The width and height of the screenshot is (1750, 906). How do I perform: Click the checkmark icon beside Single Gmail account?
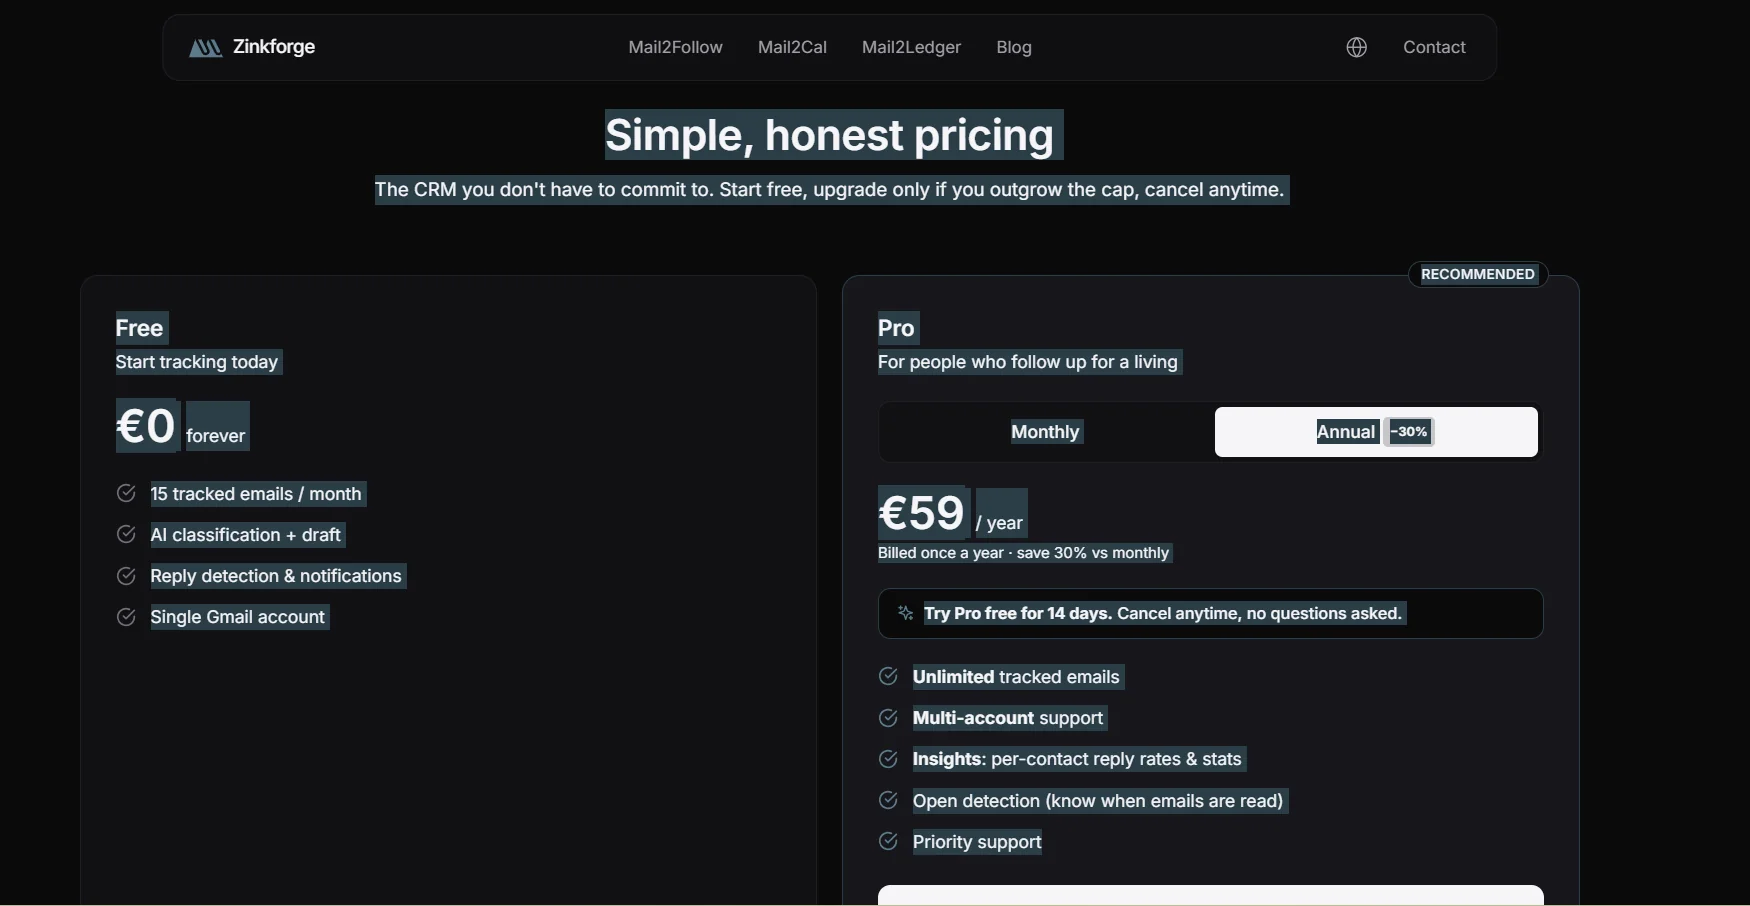(x=126, y=617)
